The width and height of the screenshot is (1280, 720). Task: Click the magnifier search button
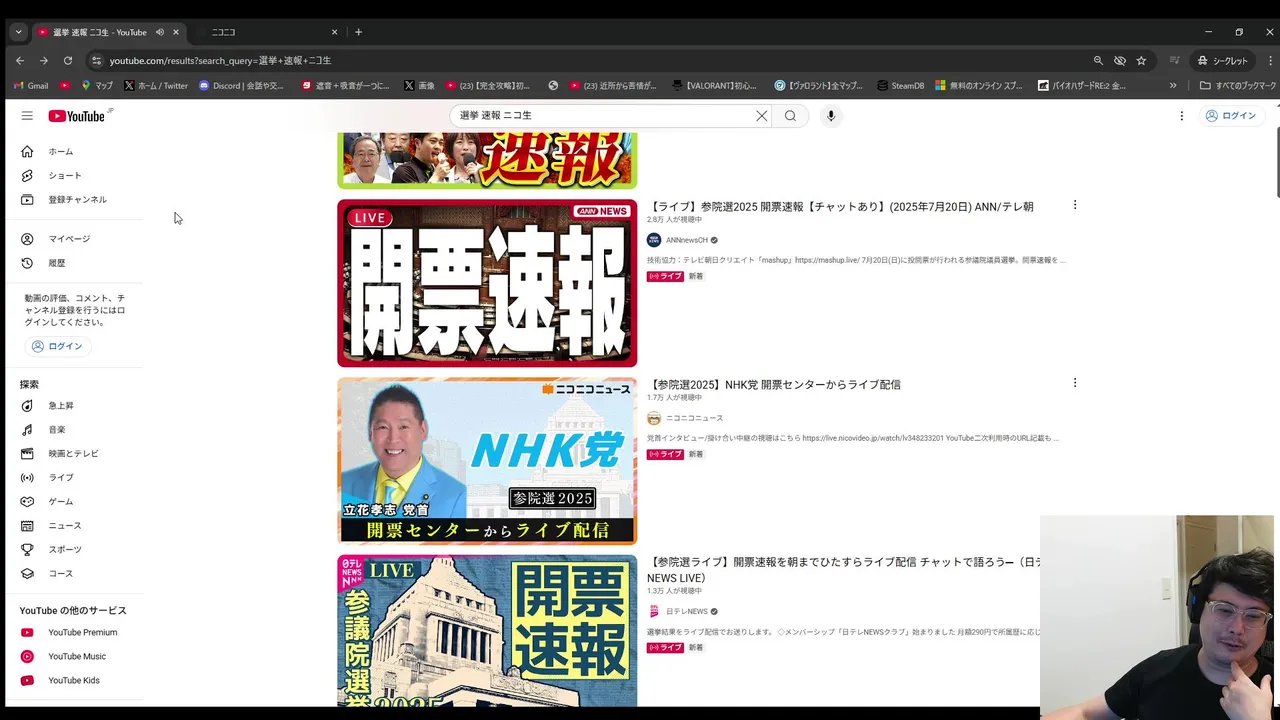click(790, 116)
